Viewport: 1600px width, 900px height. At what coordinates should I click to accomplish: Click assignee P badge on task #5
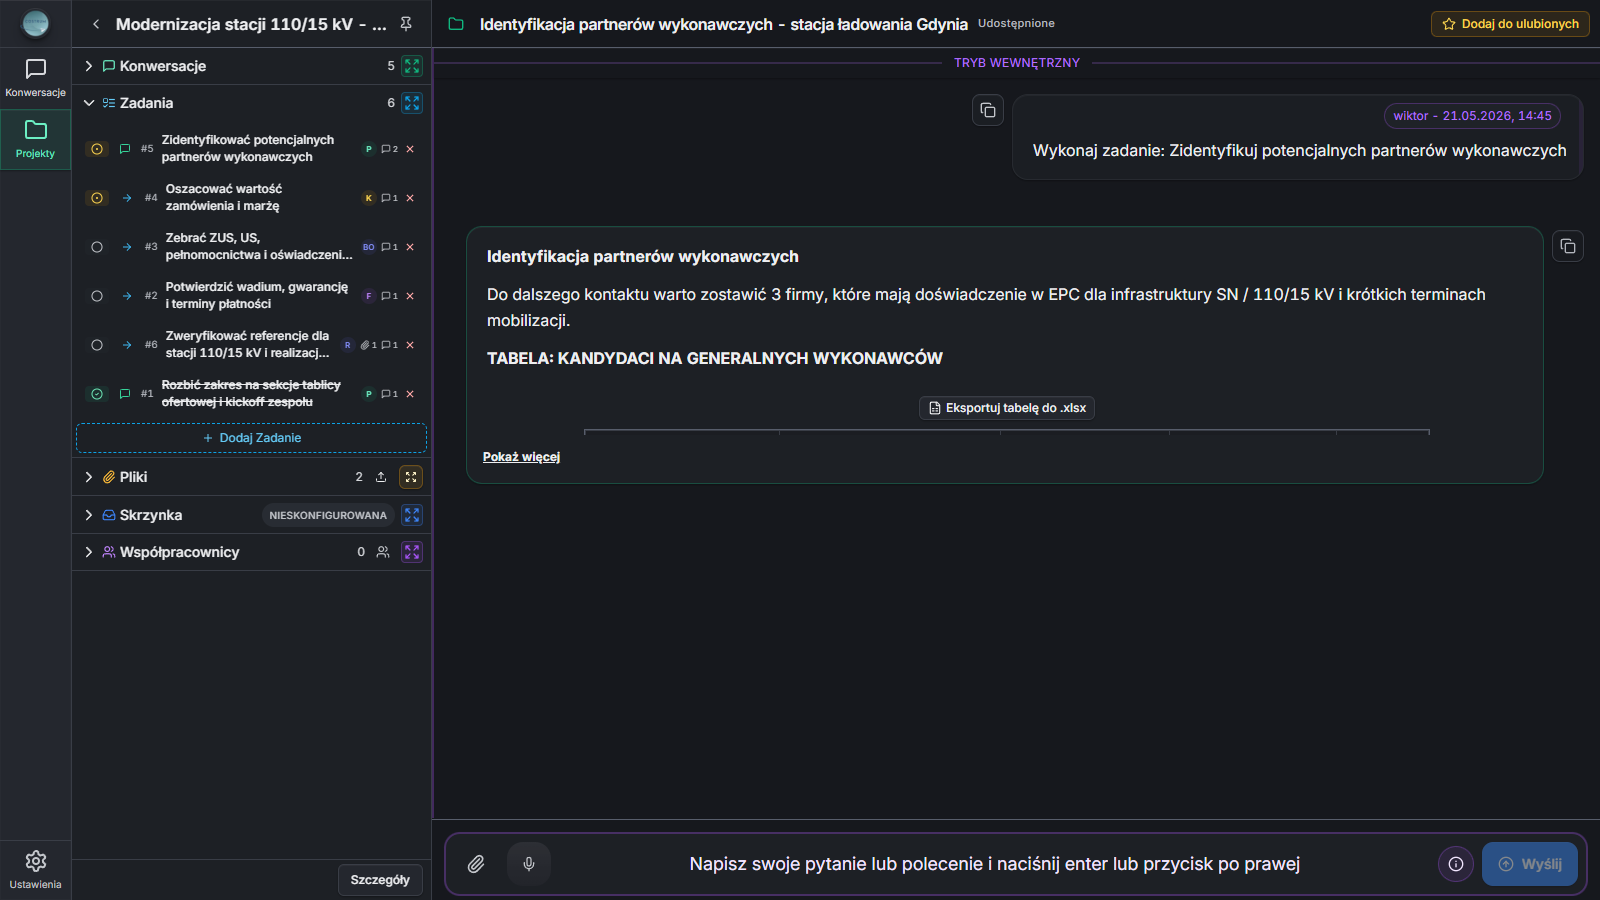click(369, 149)
